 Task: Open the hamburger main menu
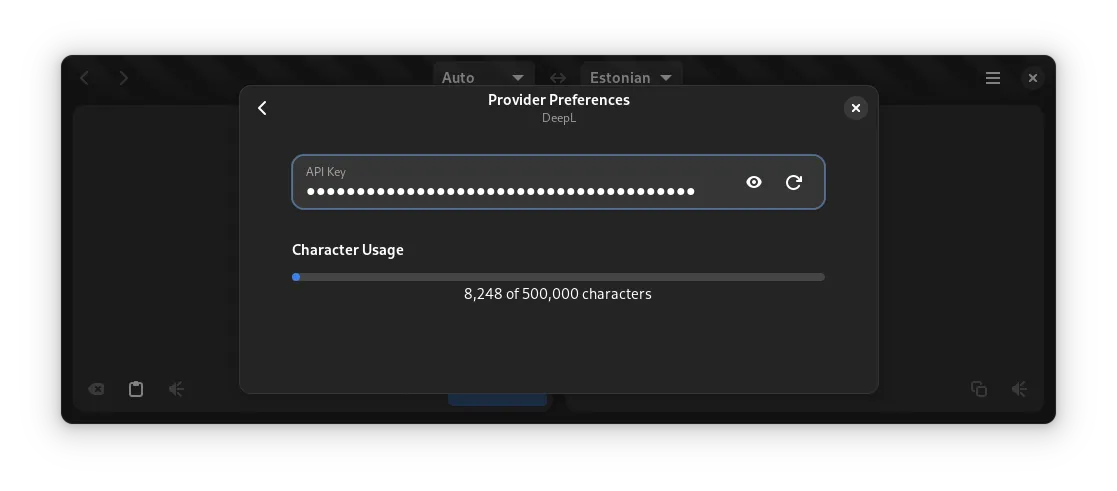tap(993, 78)
